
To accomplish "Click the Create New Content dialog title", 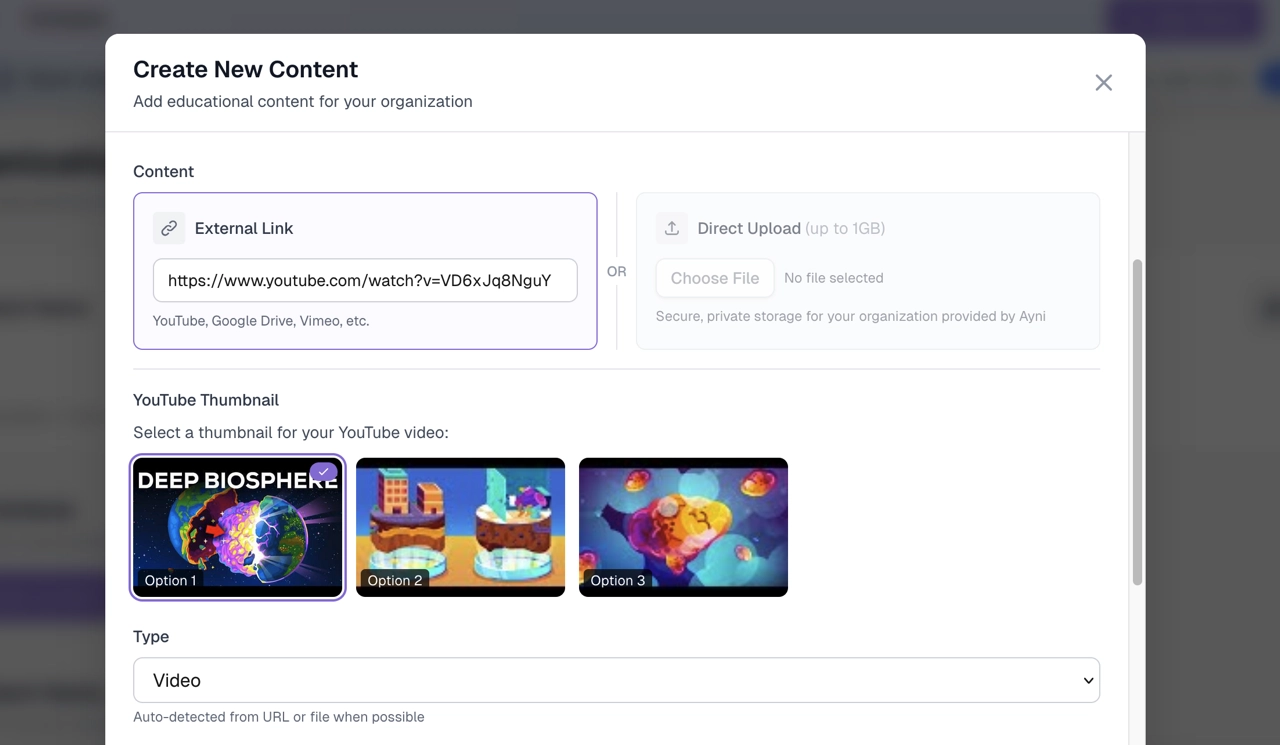I will (245, 69).
